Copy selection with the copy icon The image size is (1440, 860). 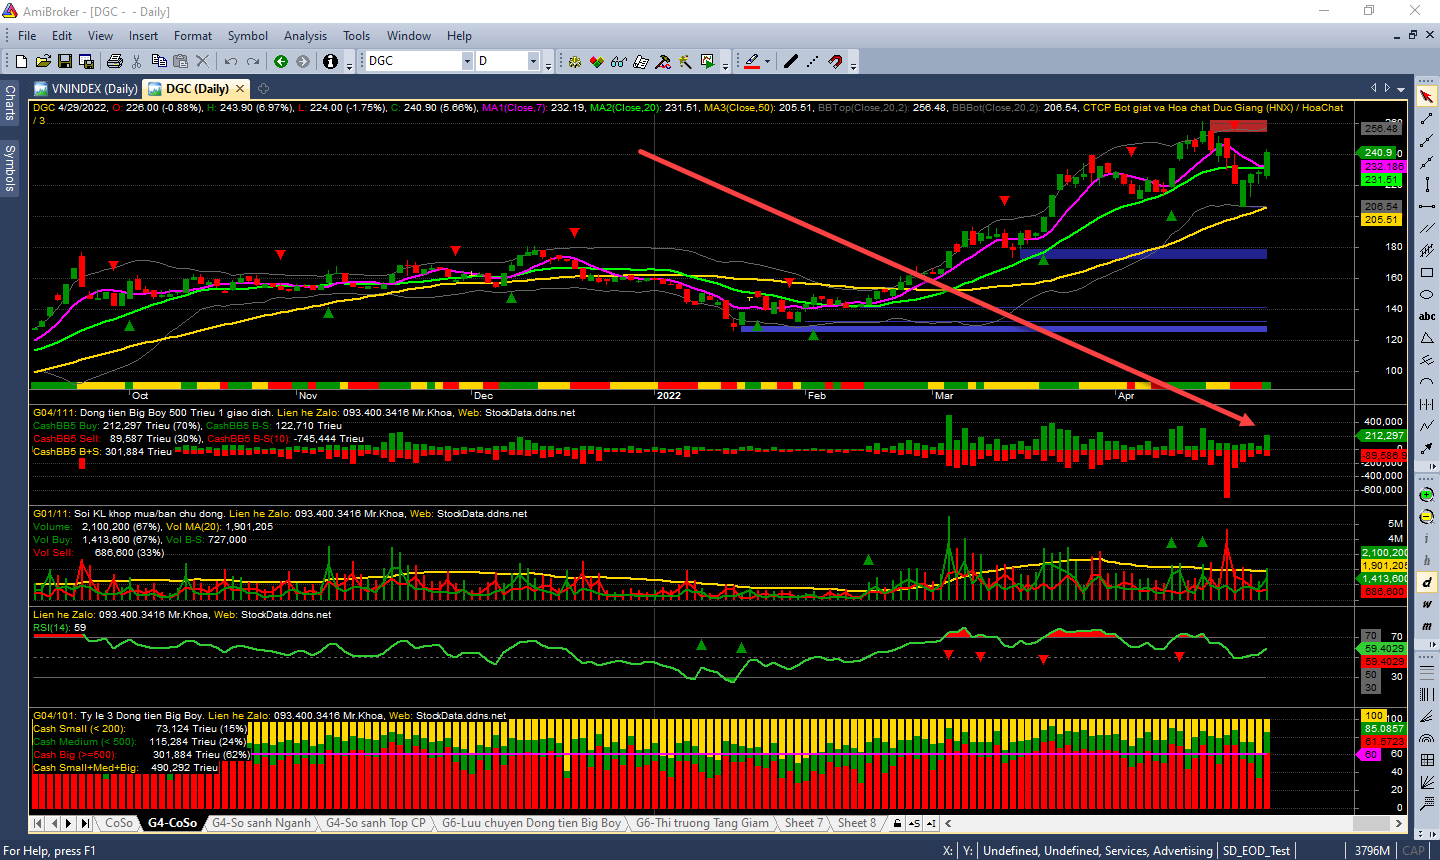point(159,61)
